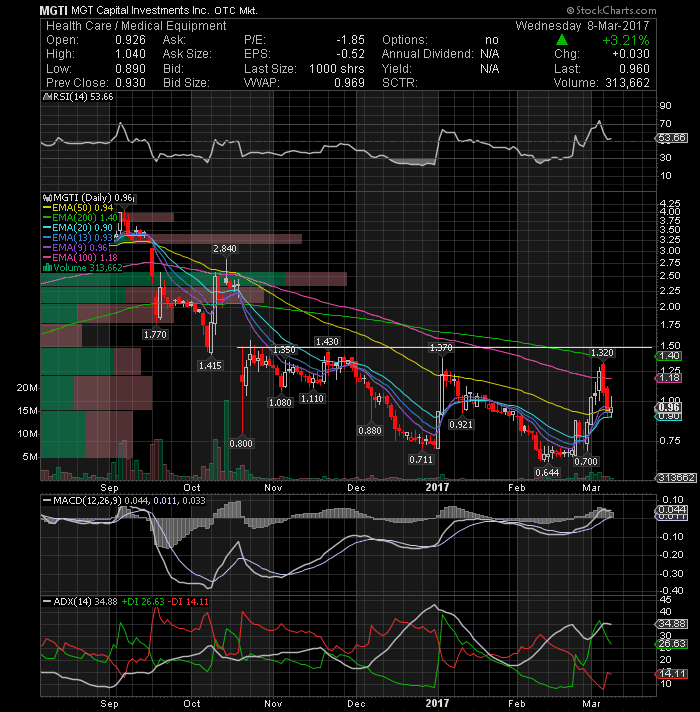Click the VWAP value 0.969
The width and height of the screenshot is (700, 712).
(x=349, y=83)
